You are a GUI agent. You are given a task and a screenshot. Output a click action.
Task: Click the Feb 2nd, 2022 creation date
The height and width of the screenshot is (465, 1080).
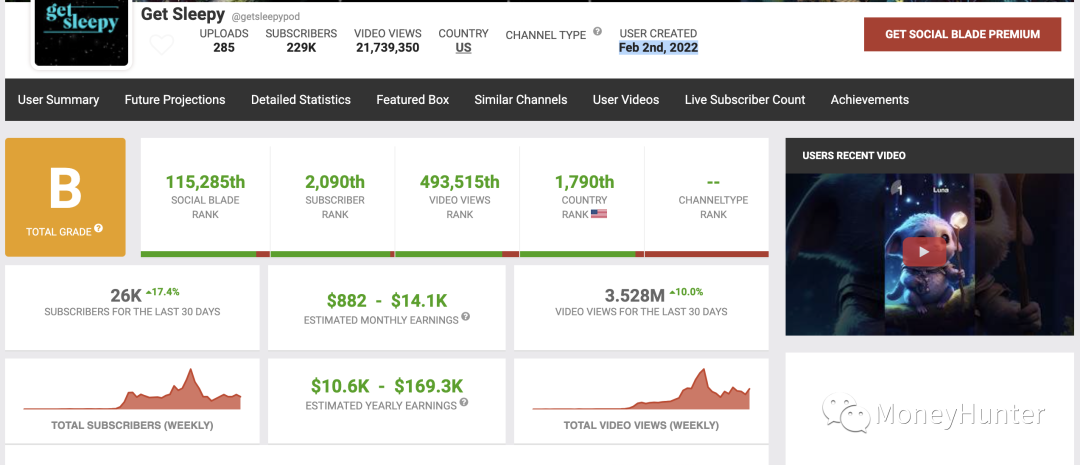658,48
